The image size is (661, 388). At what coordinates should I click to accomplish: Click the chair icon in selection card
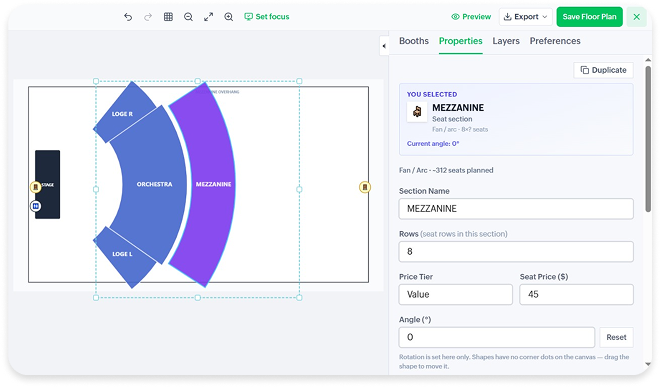(417, 112)
